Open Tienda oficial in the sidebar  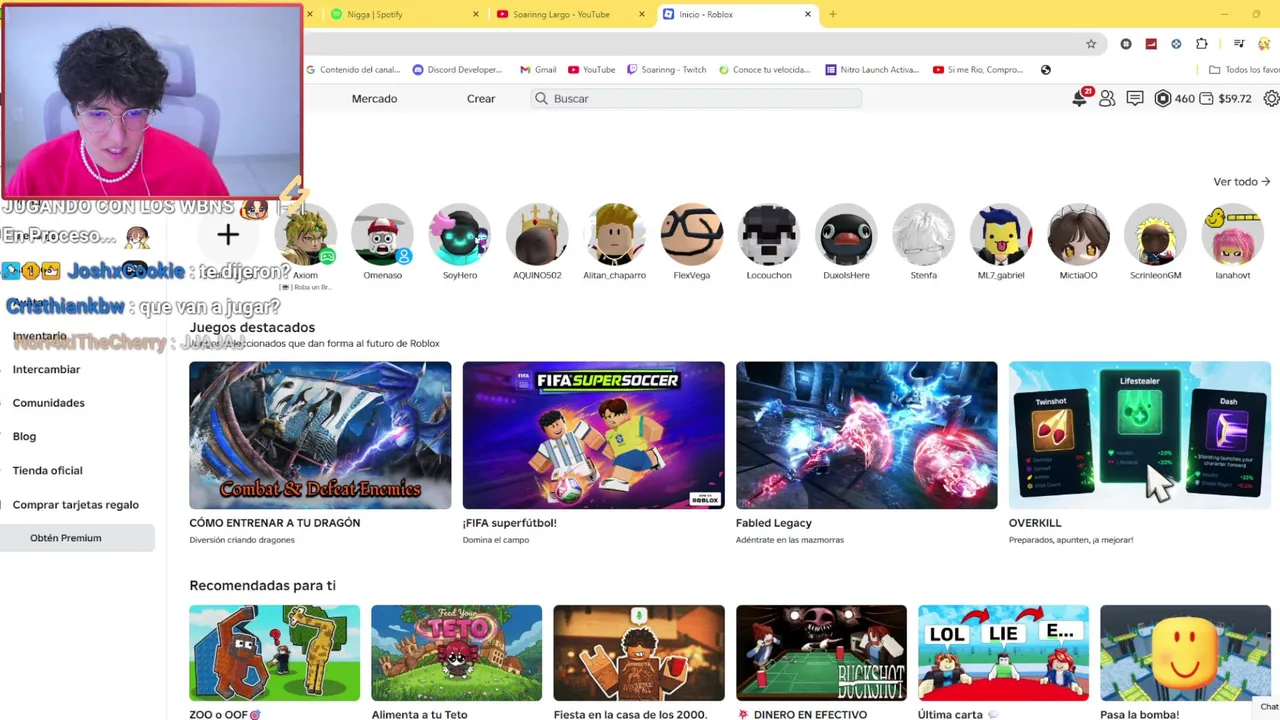coord(47,471)
